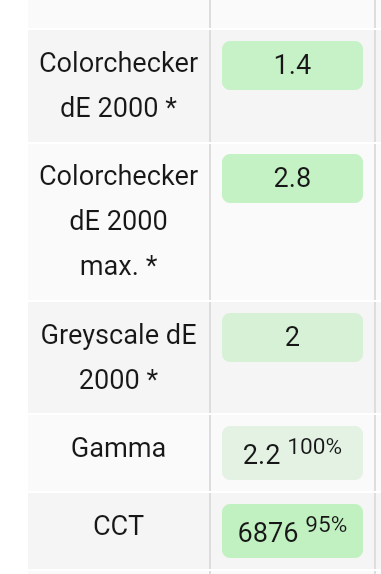
Task: Select the 6876 CCT value
Action: tap(268, 532)
